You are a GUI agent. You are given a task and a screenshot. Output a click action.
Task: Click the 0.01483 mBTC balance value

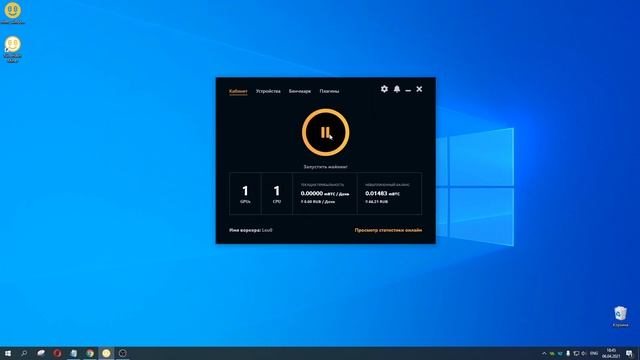tap(382, 193)
